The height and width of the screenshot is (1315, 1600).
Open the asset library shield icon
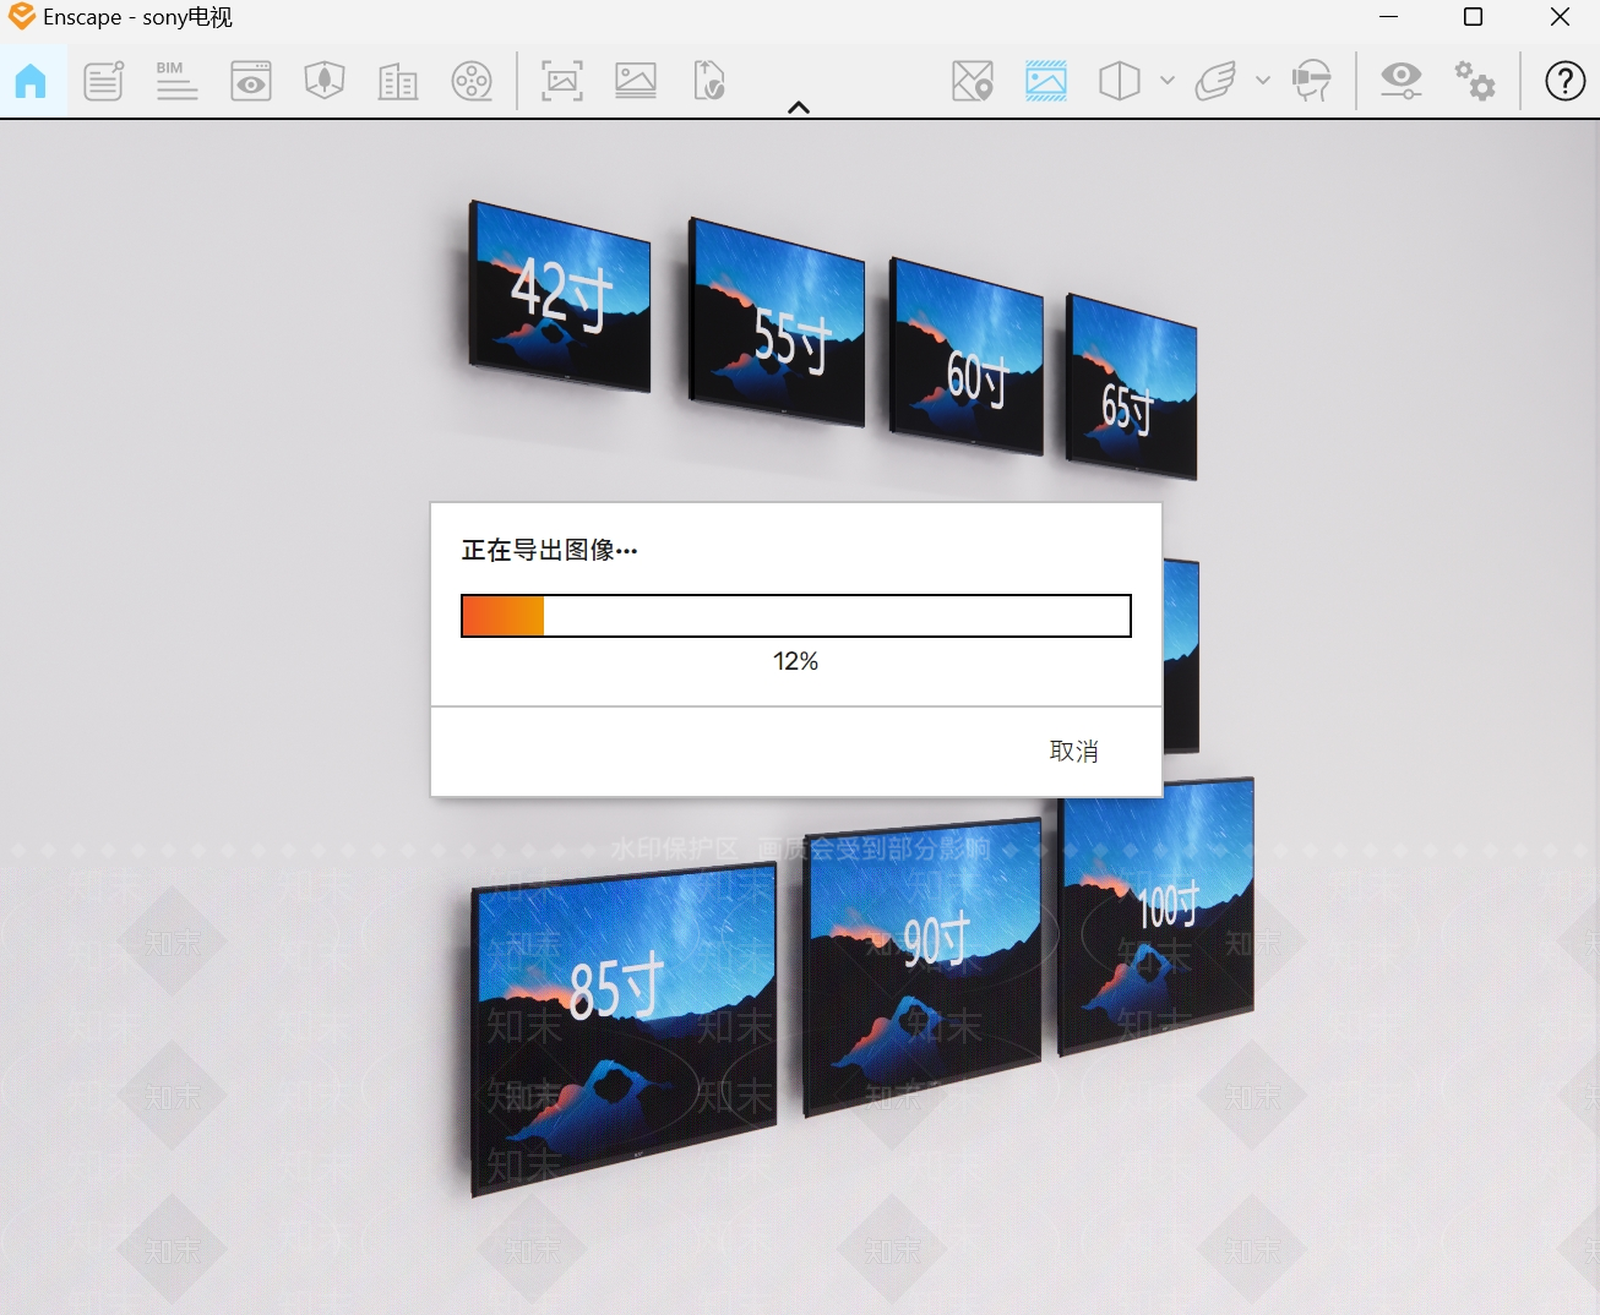(324, 81)
